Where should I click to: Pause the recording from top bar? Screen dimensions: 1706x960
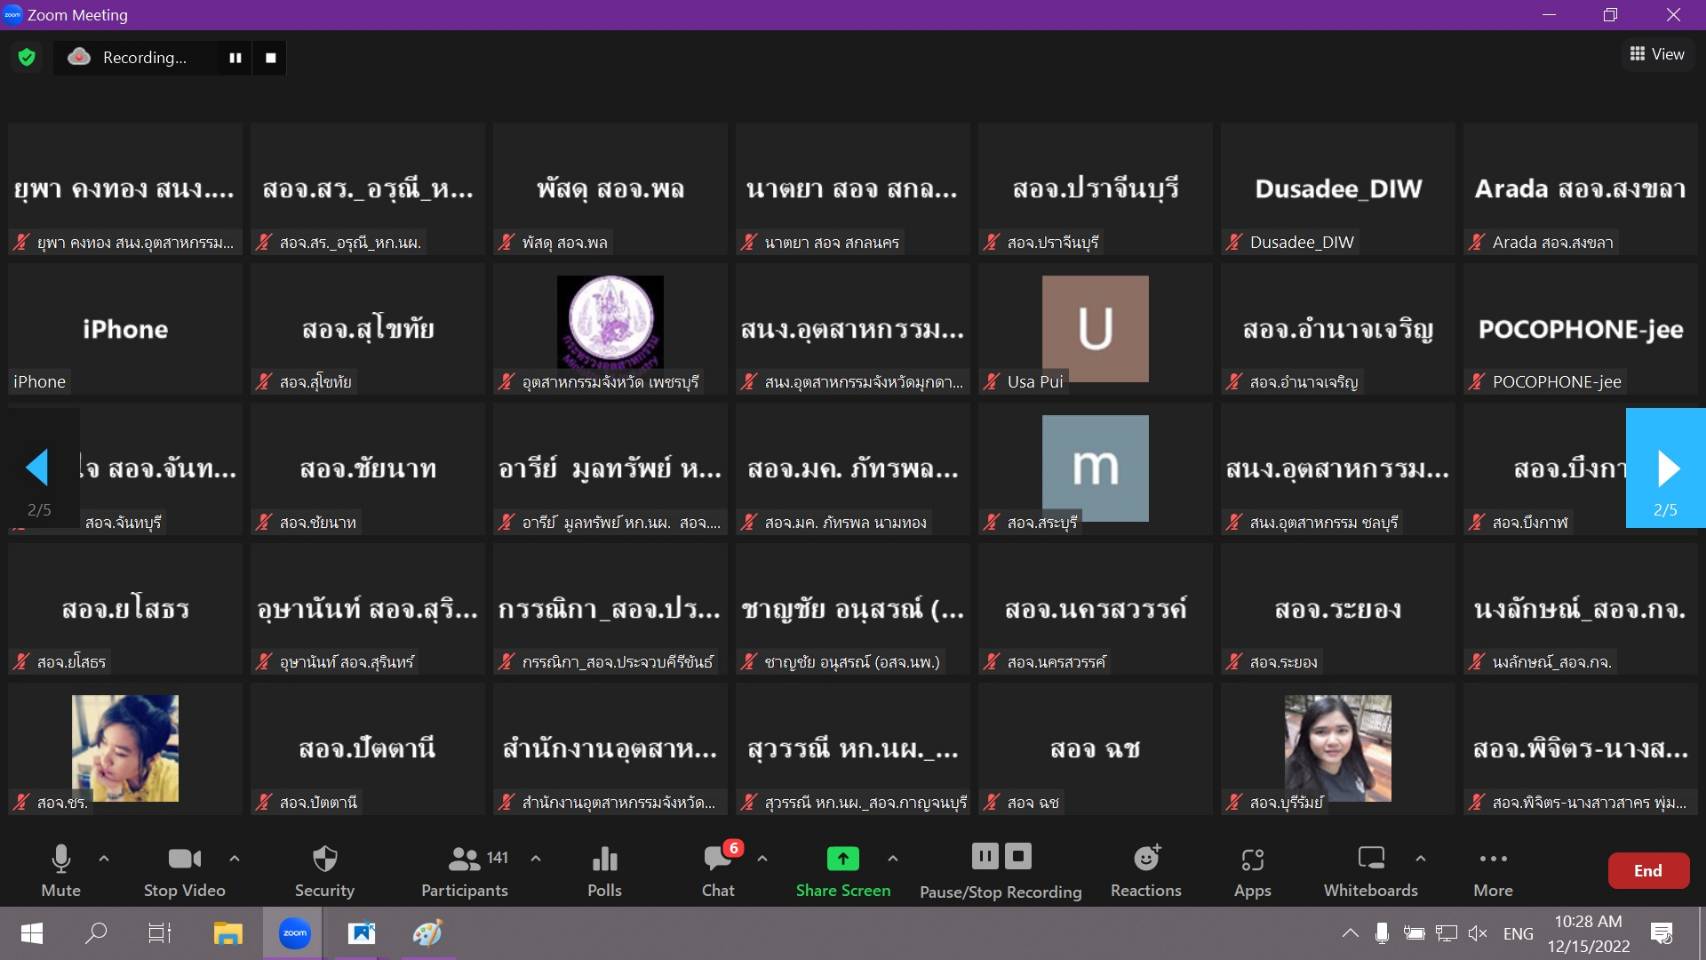[235, 58]
